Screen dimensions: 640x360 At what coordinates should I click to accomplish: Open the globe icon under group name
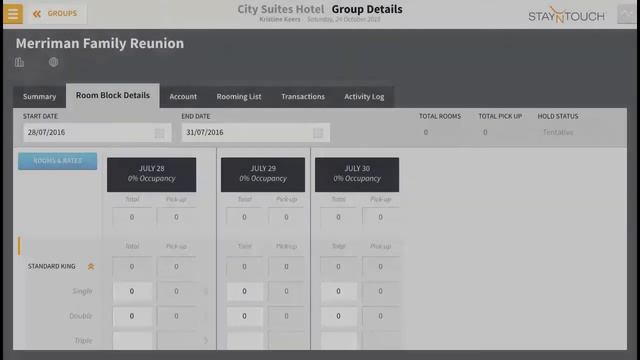click(x=53, y=62)
